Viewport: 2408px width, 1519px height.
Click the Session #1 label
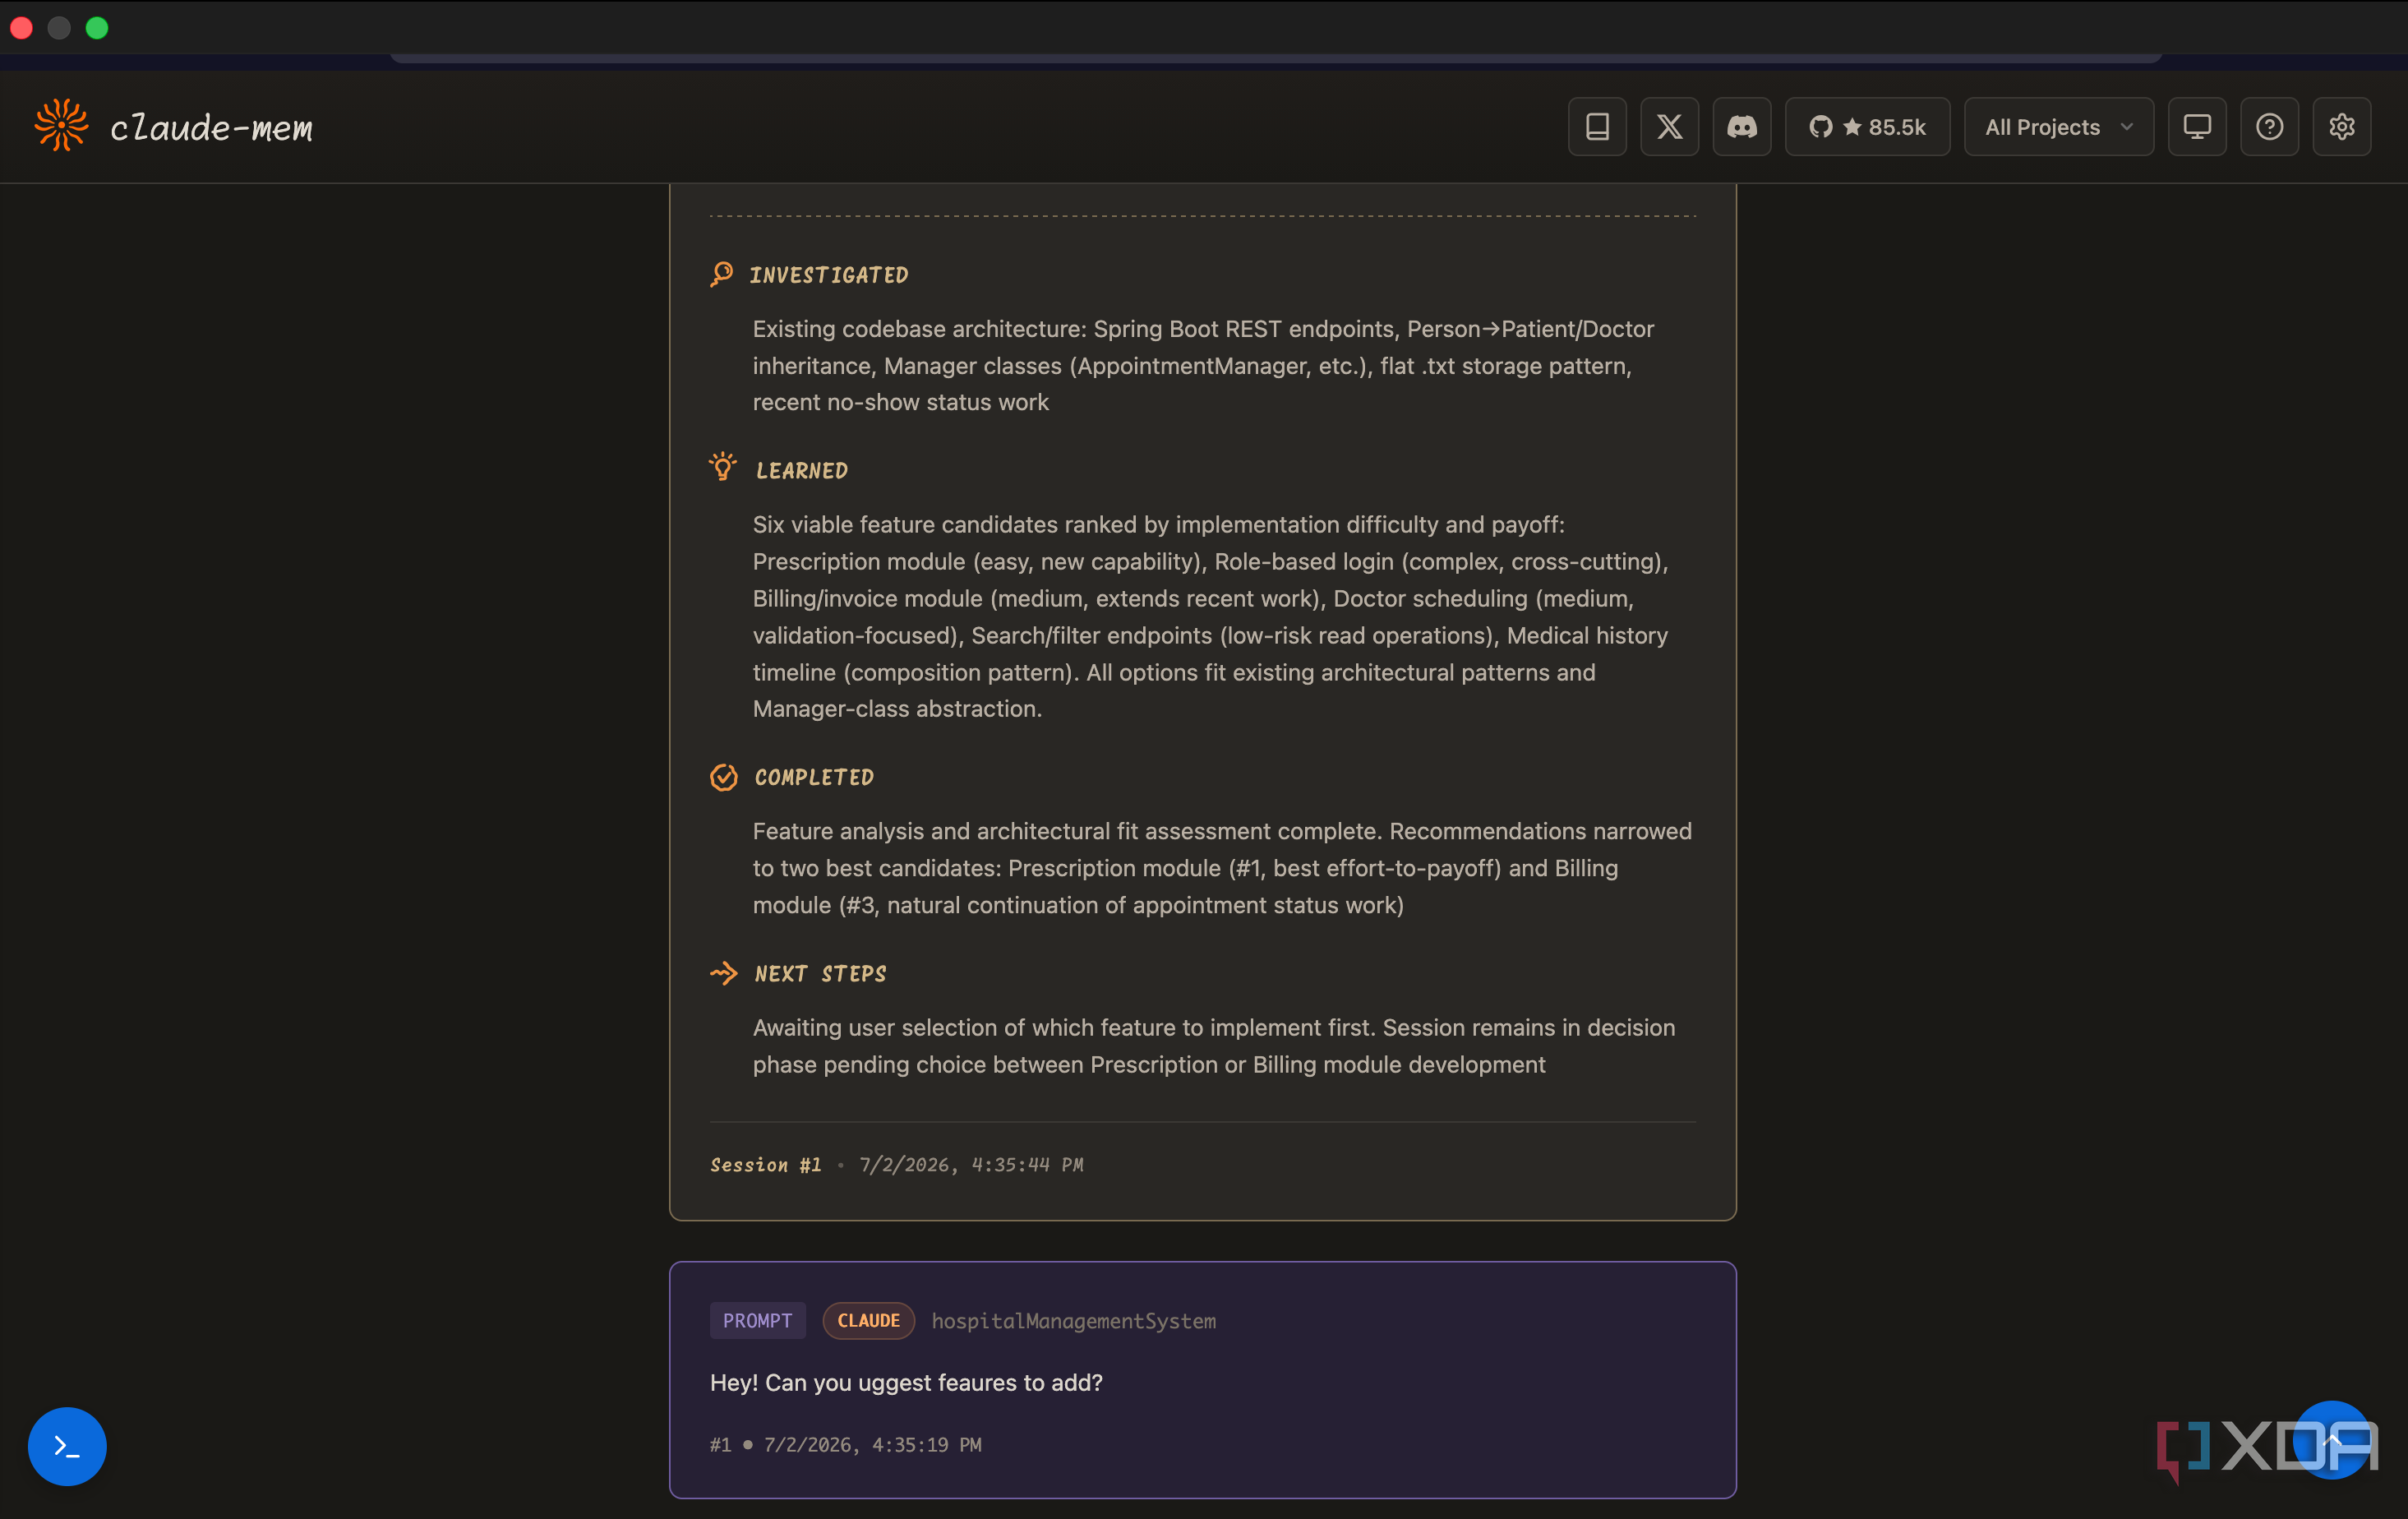[x=766, y=1164]
